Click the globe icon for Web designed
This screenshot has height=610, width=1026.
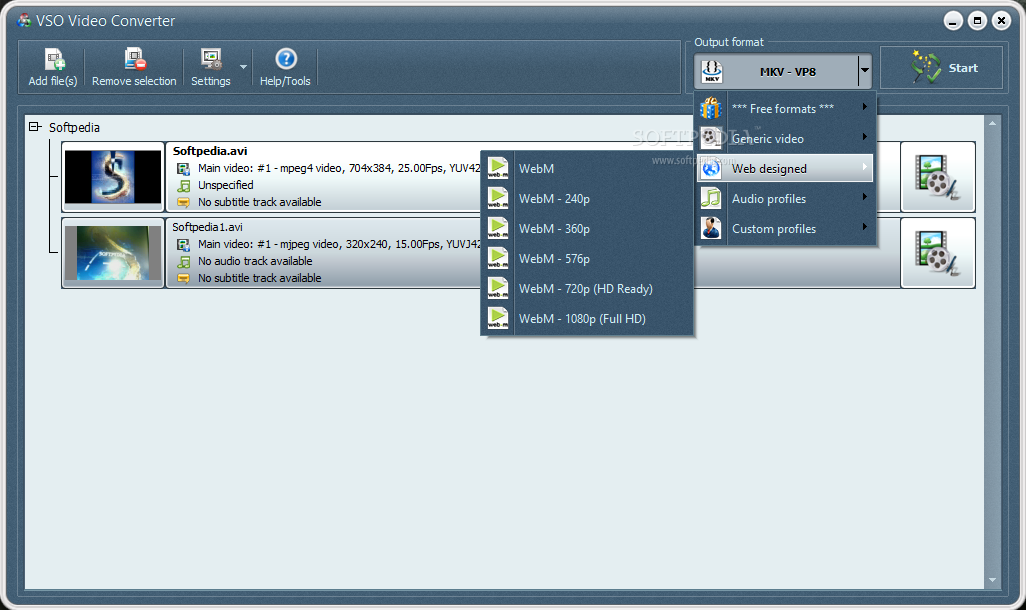point(711,169)
